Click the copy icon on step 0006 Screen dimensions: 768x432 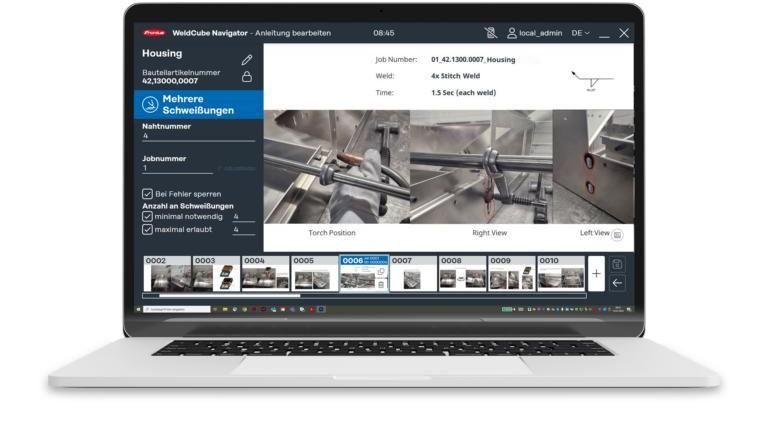click(381, 271)
